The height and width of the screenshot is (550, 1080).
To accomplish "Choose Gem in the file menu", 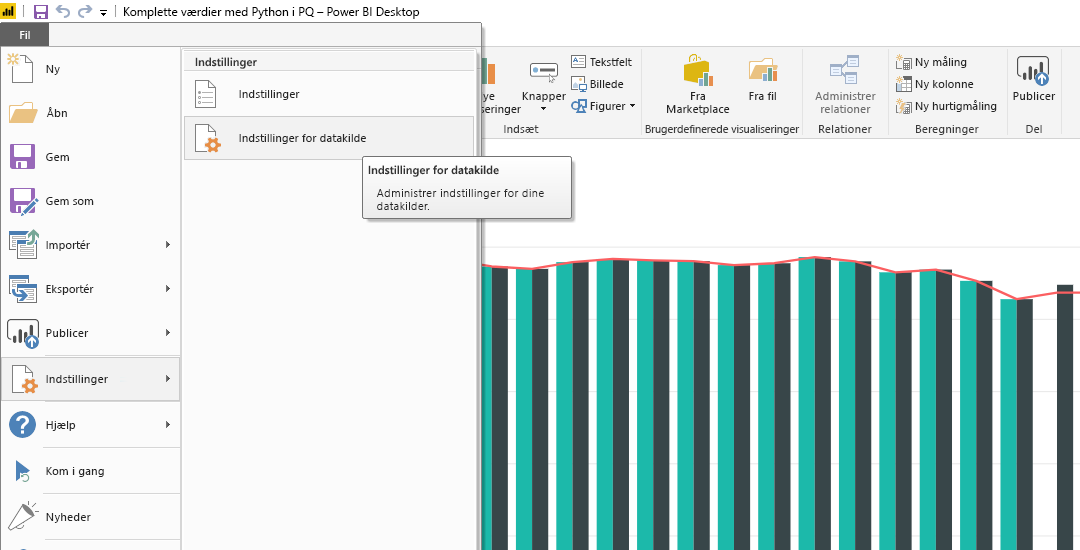I will [90, 157].
